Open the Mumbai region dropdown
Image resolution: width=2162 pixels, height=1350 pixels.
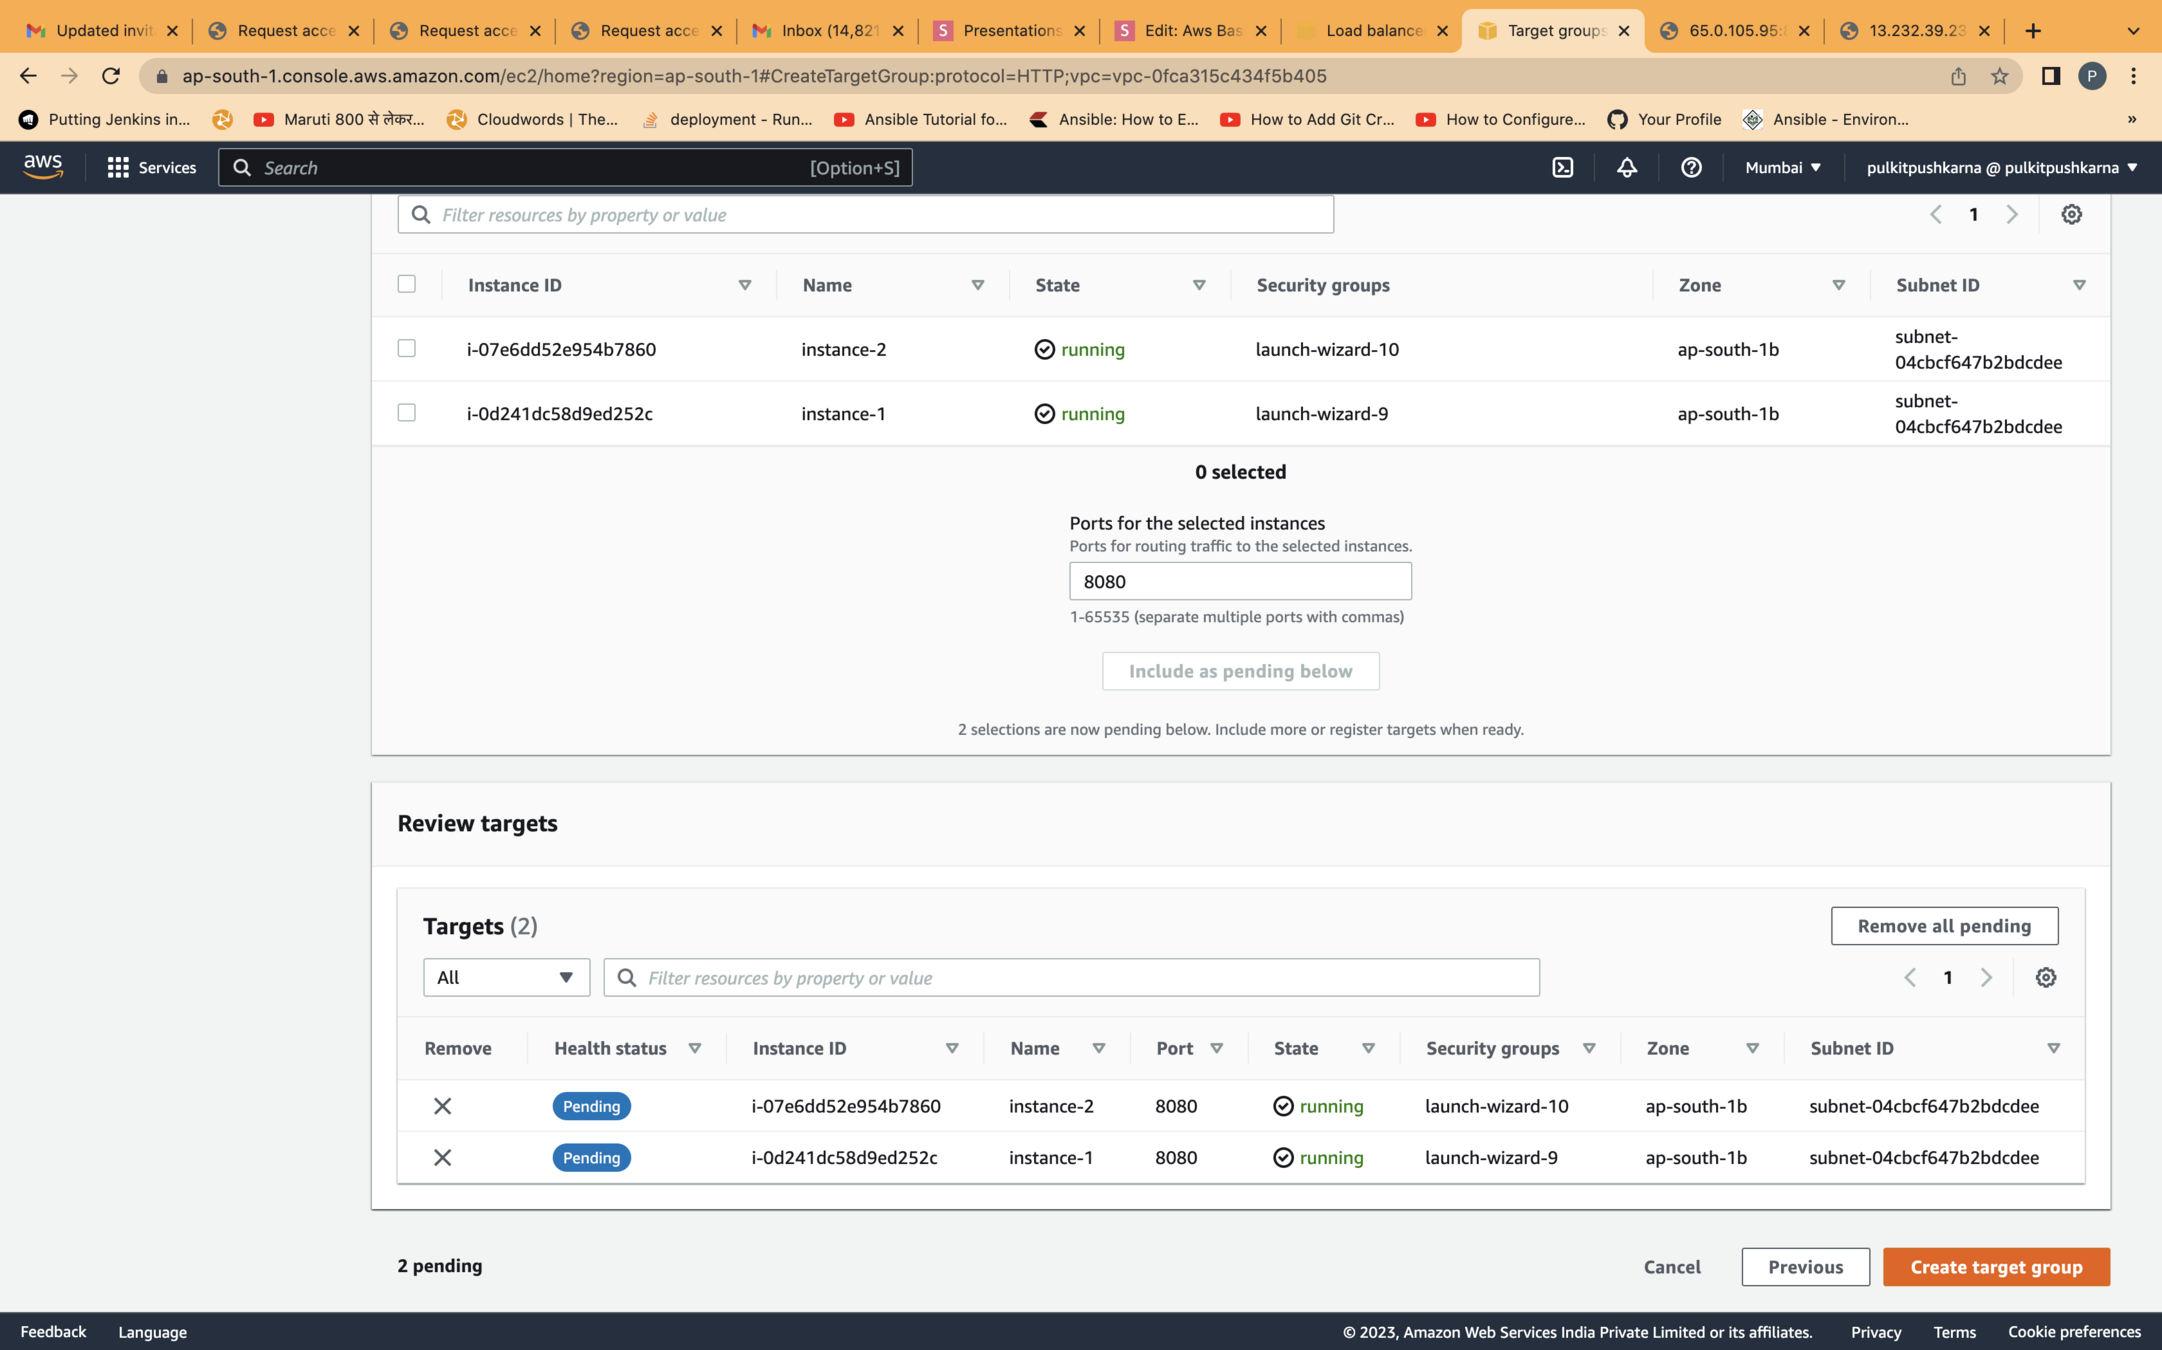pyautogui.click(x=1783, y=168)
